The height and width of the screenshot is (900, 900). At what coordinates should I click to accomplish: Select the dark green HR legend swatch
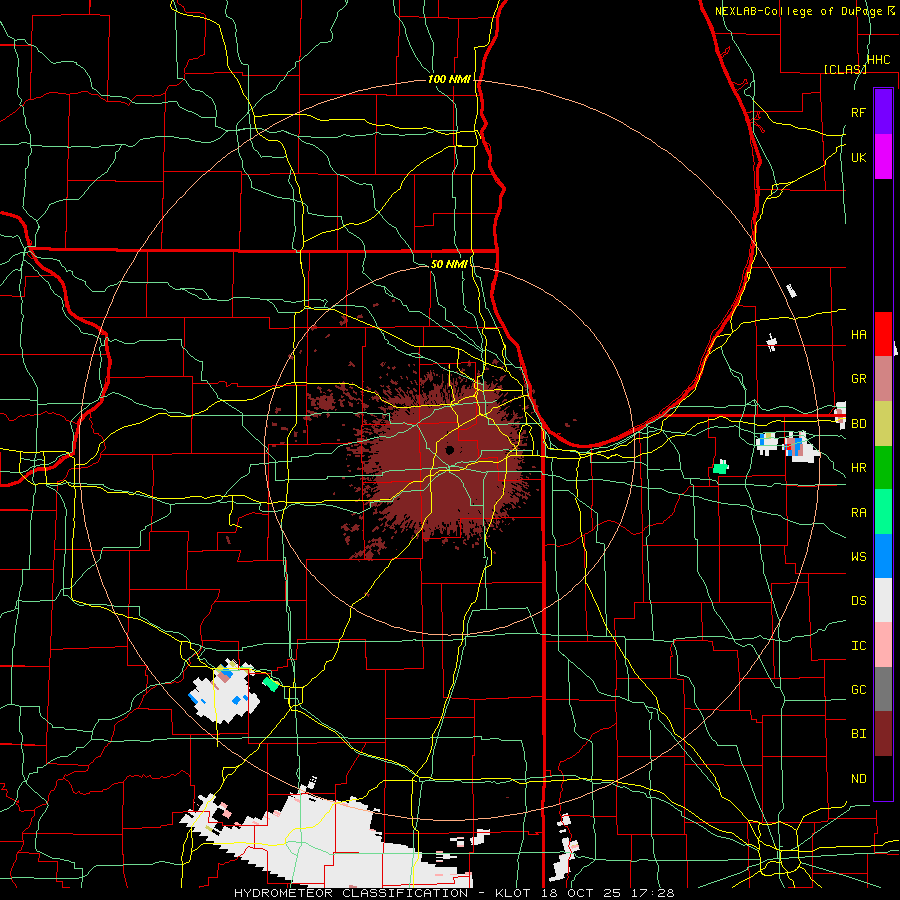click(883, 468)
